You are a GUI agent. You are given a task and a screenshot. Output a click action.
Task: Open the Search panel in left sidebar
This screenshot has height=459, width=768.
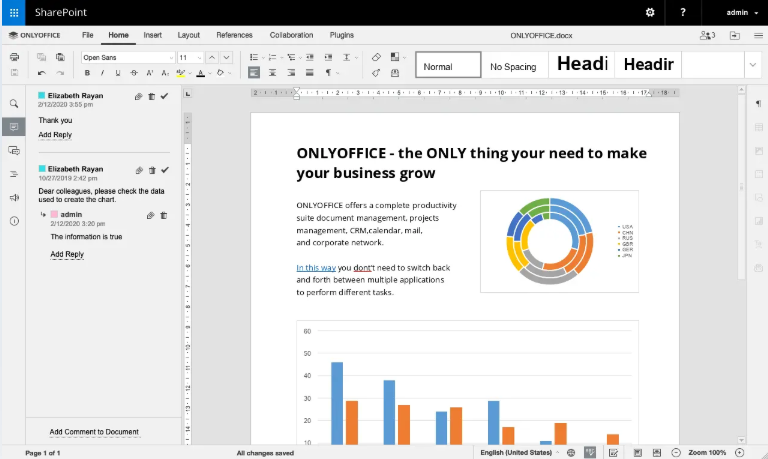click(14, 103)
